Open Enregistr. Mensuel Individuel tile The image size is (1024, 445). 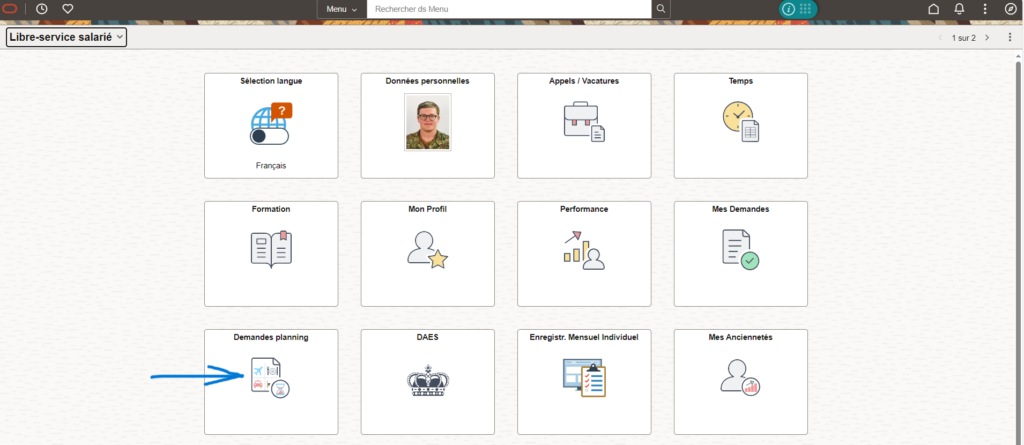584,380
